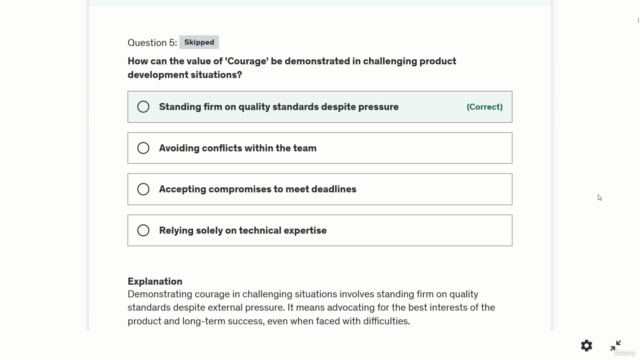Click the 'Skipped' status badge
The width and height of the screenshot is (640, 360).
point(199,42)
